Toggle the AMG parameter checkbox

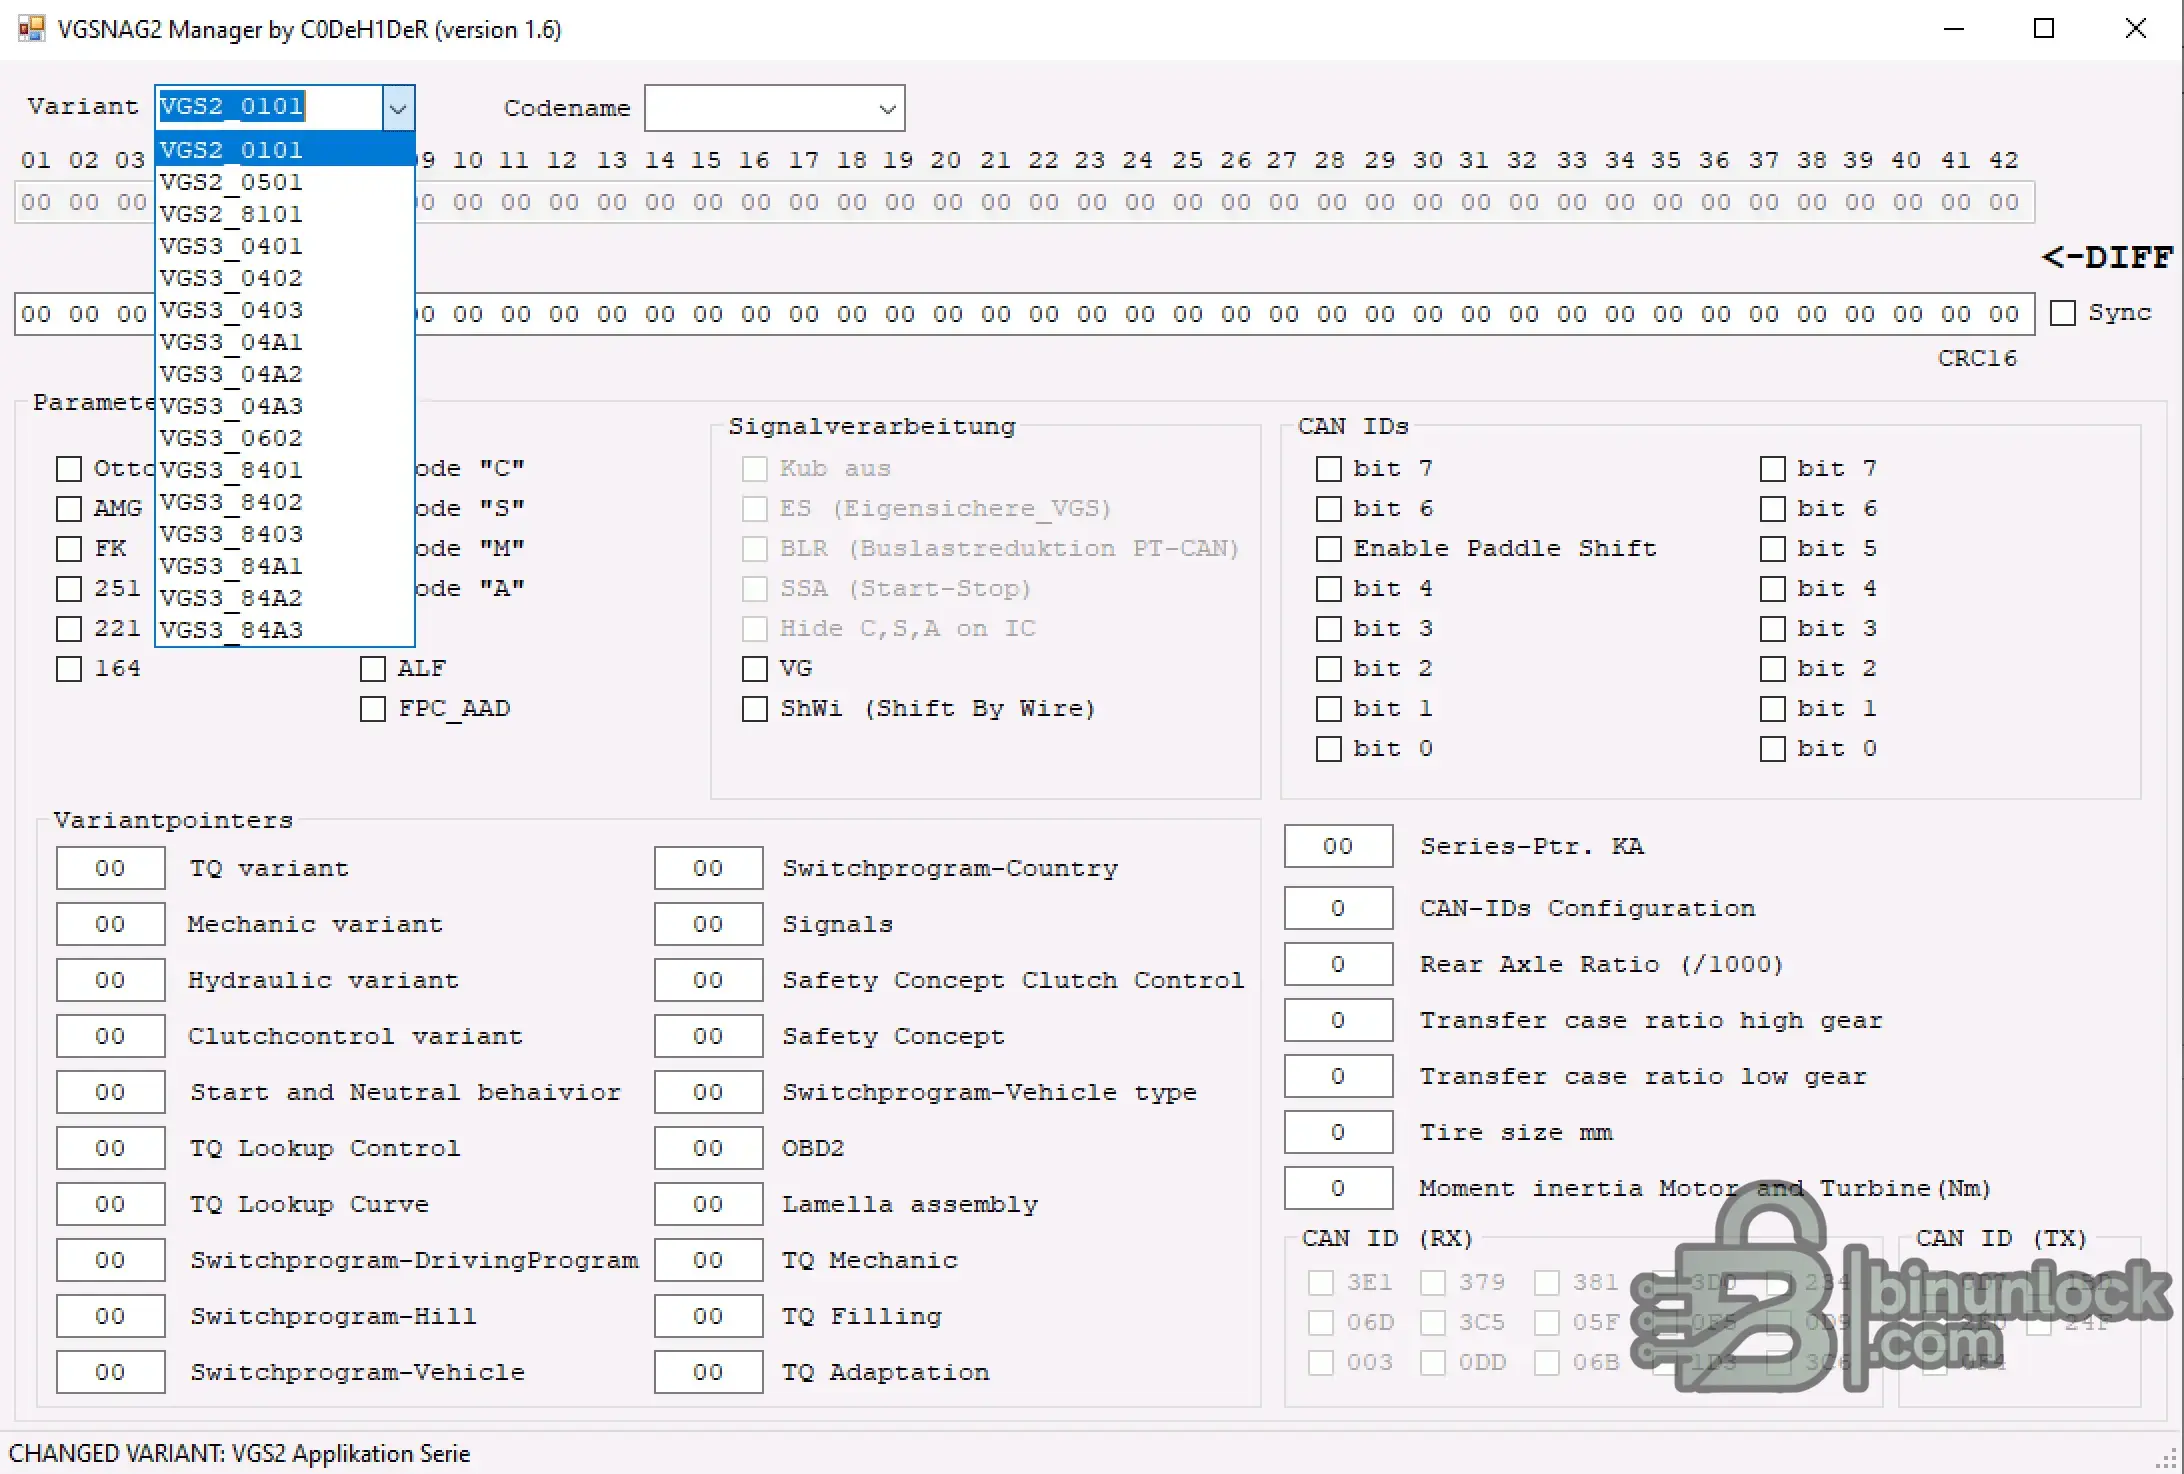69,509
